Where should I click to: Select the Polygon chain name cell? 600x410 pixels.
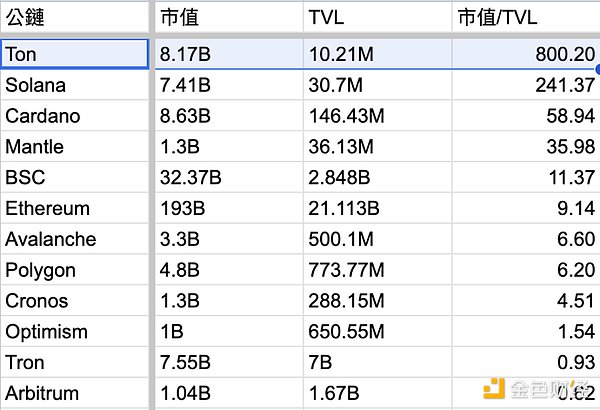[x=75, y=271]
